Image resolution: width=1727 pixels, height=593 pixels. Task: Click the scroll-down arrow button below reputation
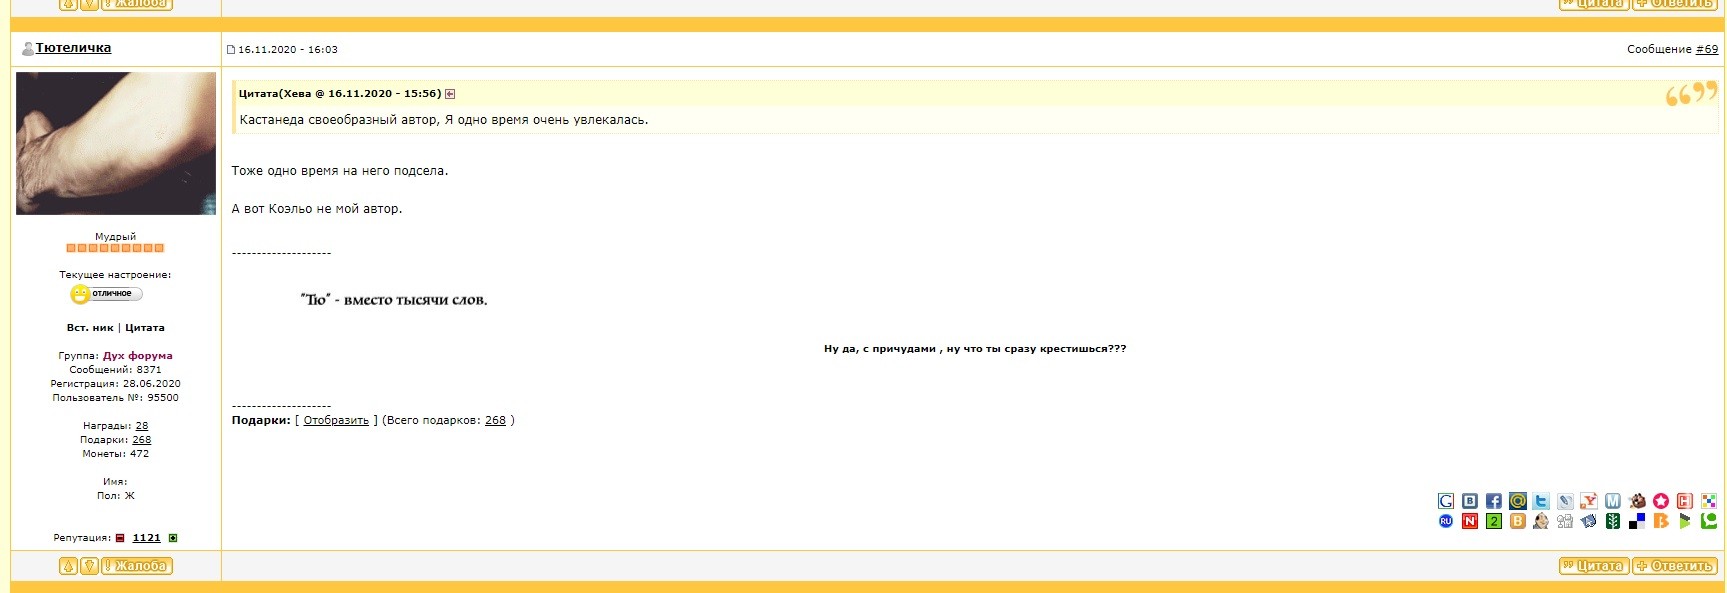click(x=89, y=566)
